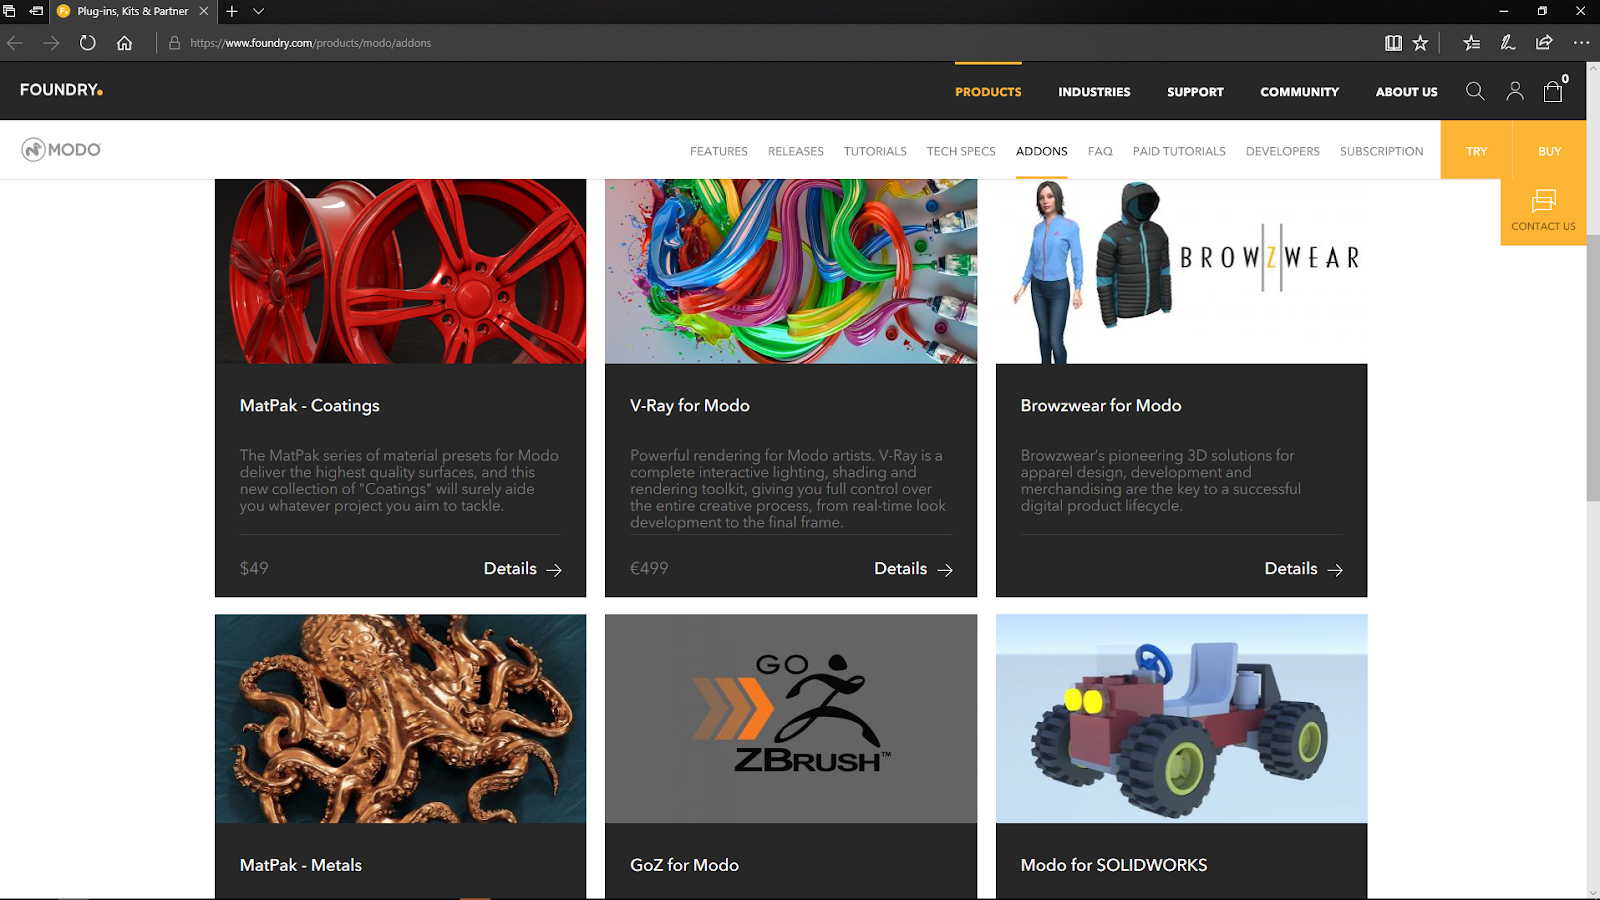The width and height of the screenshot is (1600, 900).
Task: Go to the Features tab
Action: tap(719, 151)
